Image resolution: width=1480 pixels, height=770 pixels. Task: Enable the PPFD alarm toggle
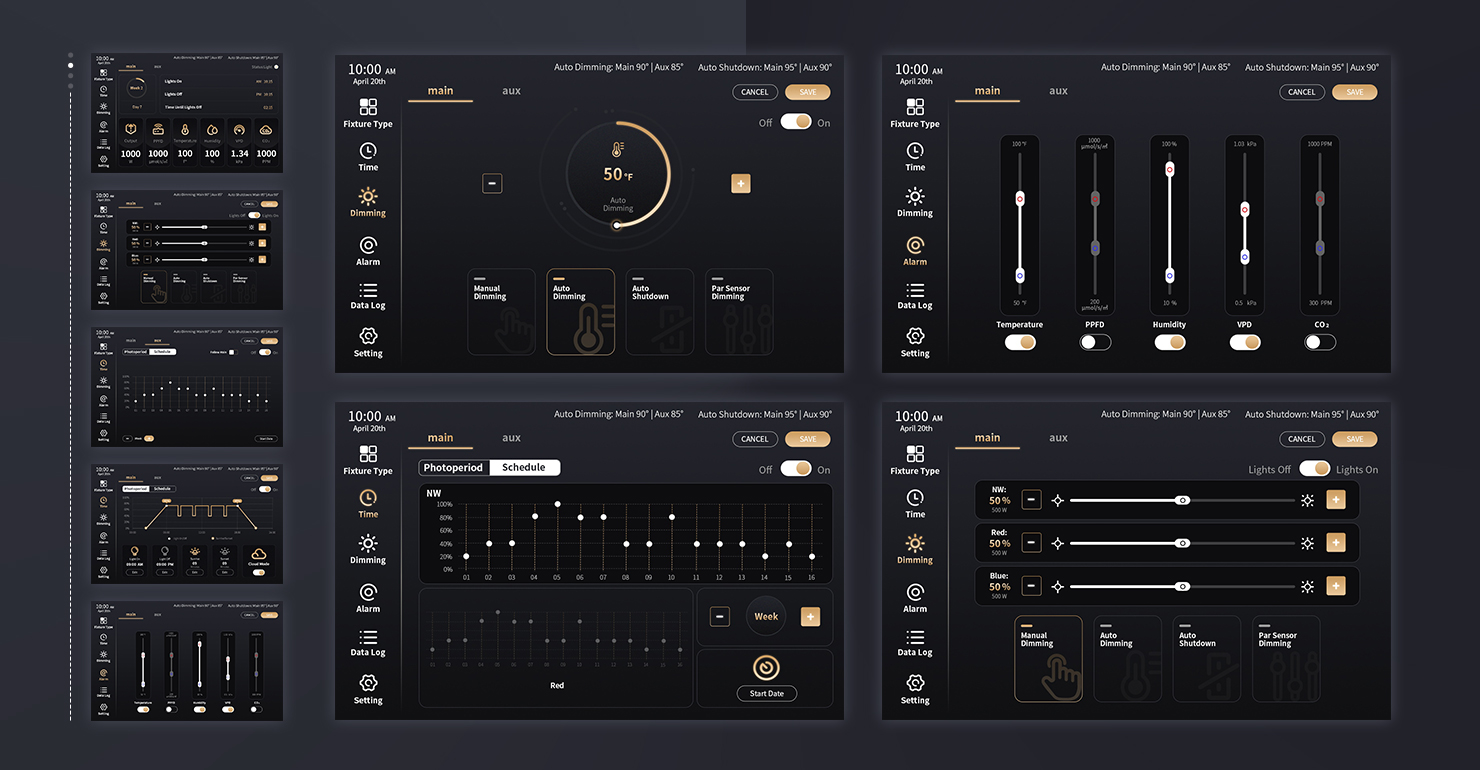pyautogui.click(x=1095, y=342)
